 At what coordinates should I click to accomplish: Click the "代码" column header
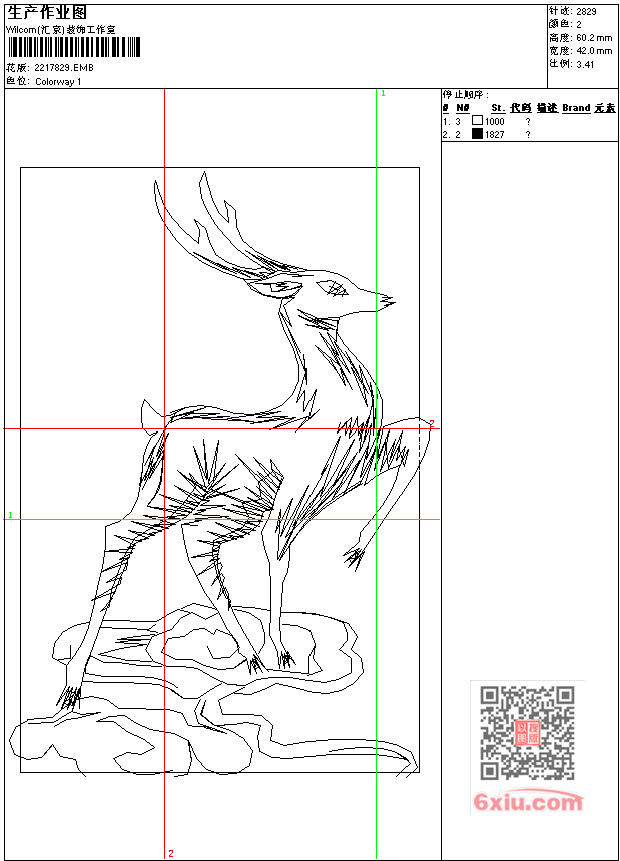pyautogui.click(x=521, y=108)
